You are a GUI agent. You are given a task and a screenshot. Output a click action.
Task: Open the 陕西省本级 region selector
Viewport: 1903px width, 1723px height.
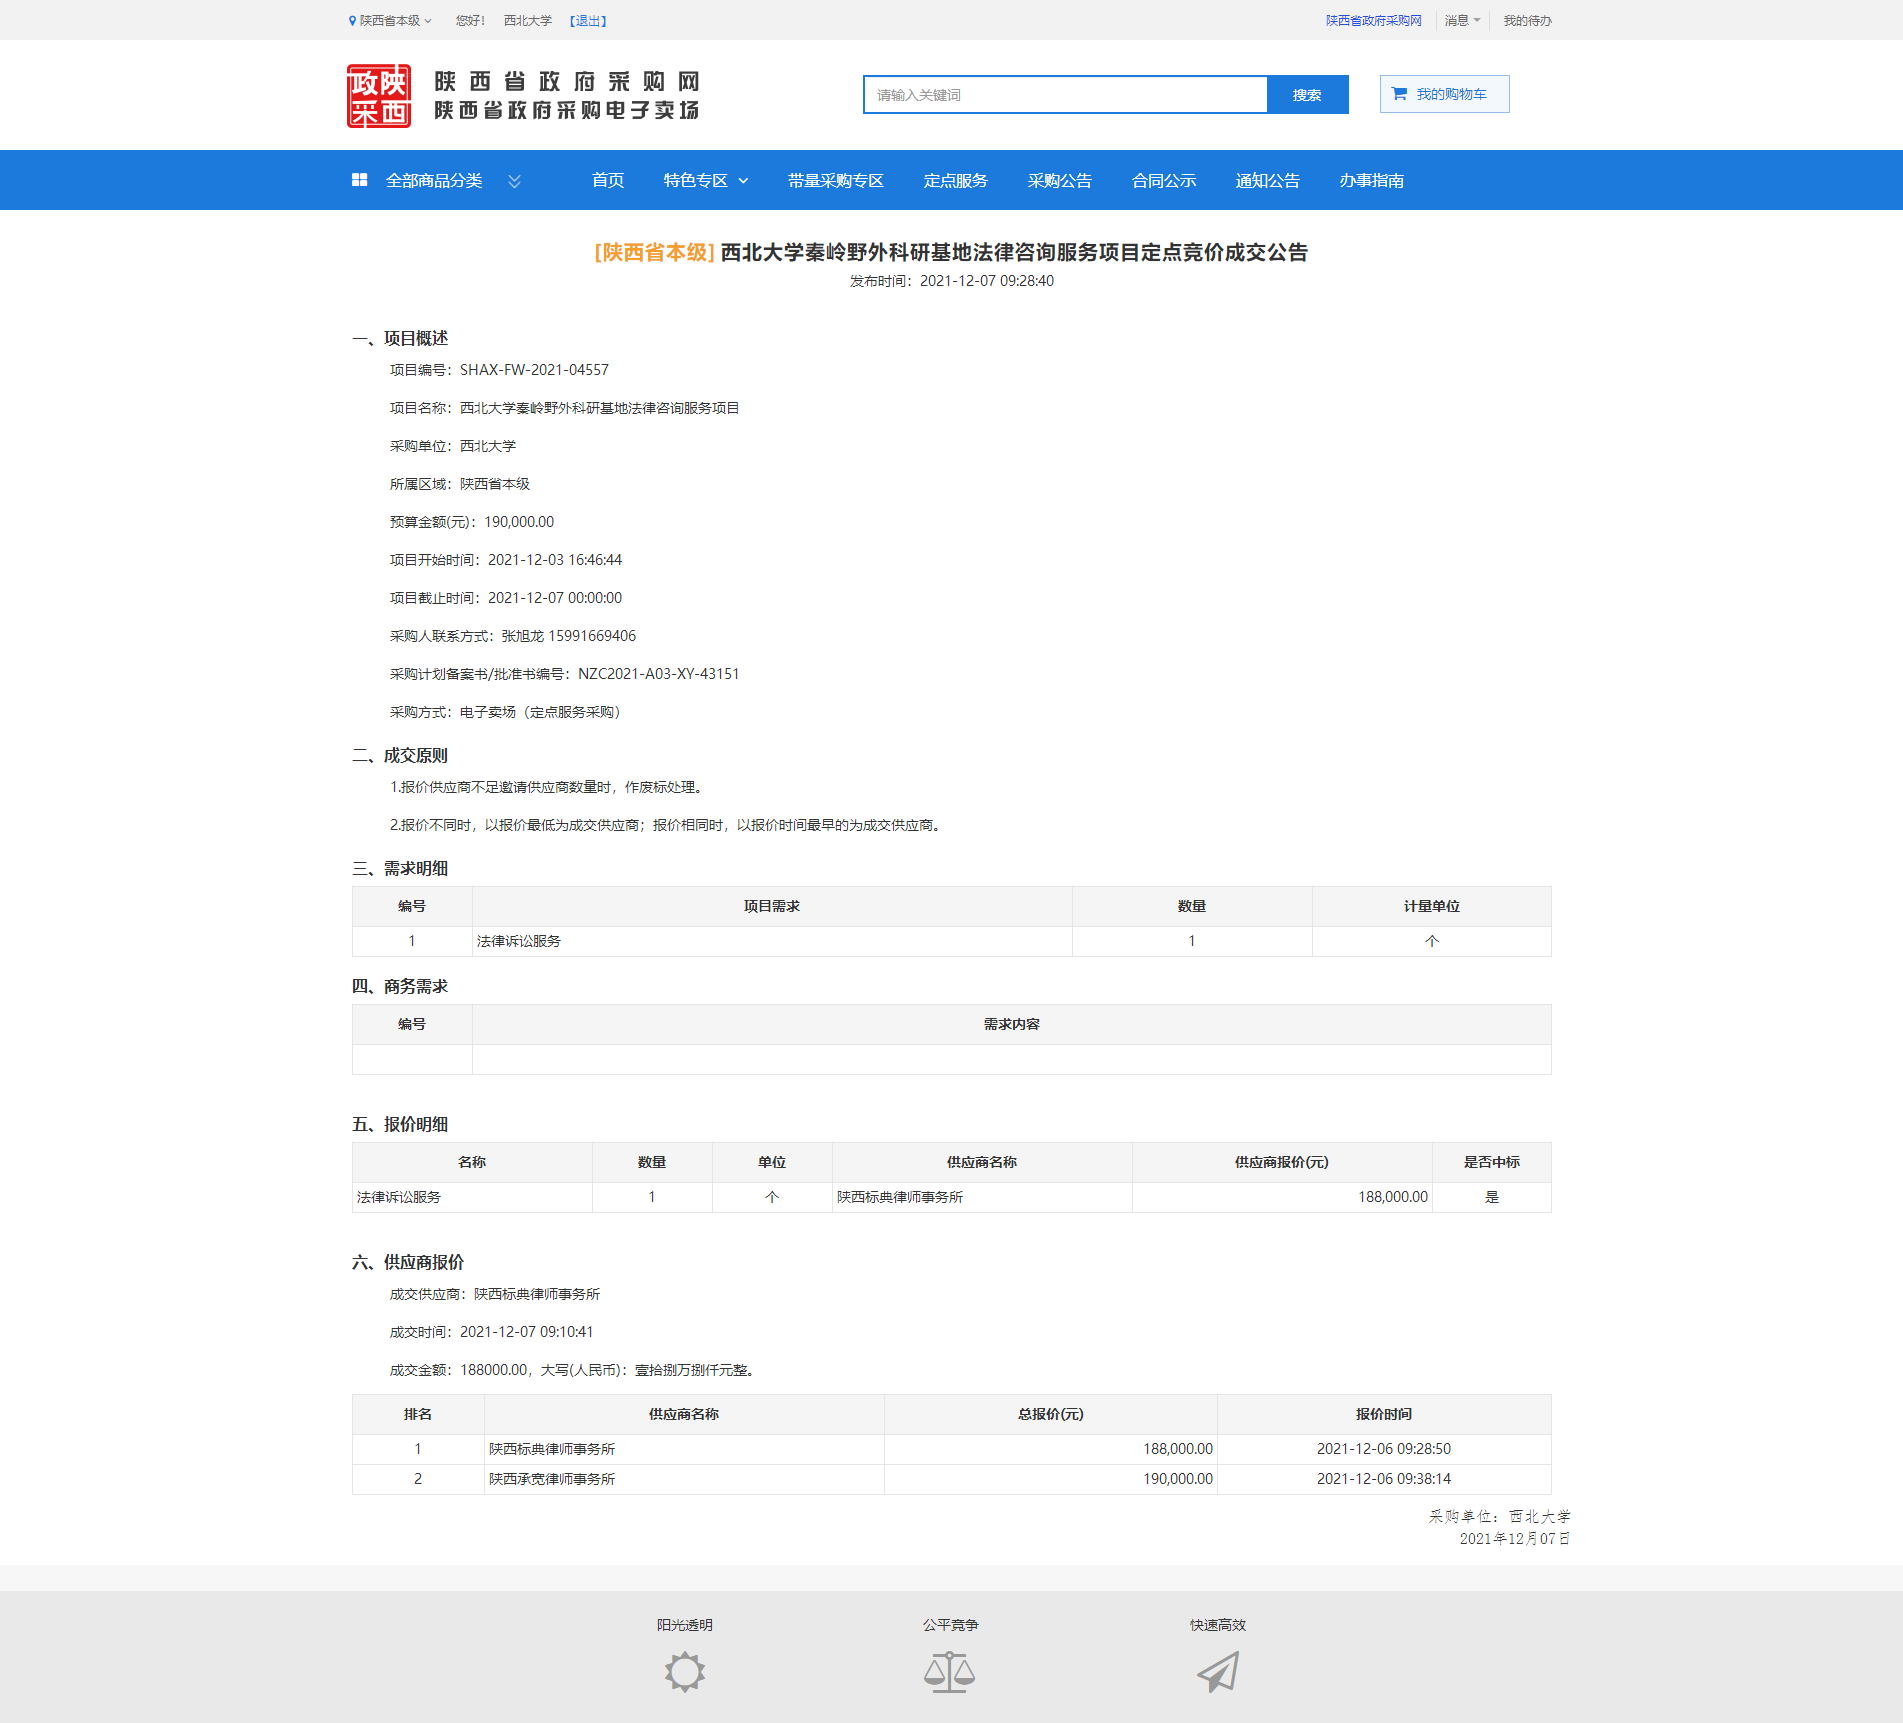pyautogui.click(x=391, y=21)
